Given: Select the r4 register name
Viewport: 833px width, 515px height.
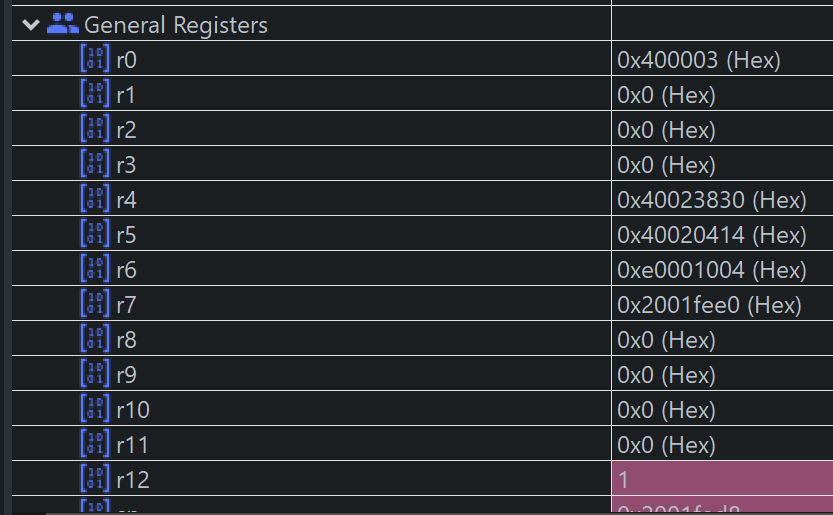Looking at the screenshot, I should click(x=126, y=200).
